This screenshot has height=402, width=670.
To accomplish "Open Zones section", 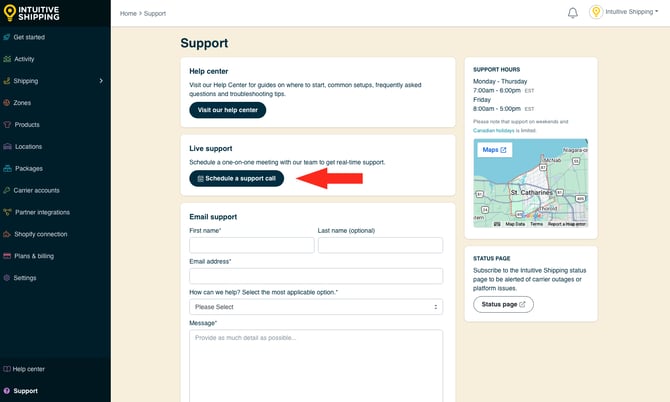I will (x=22, y=103).
